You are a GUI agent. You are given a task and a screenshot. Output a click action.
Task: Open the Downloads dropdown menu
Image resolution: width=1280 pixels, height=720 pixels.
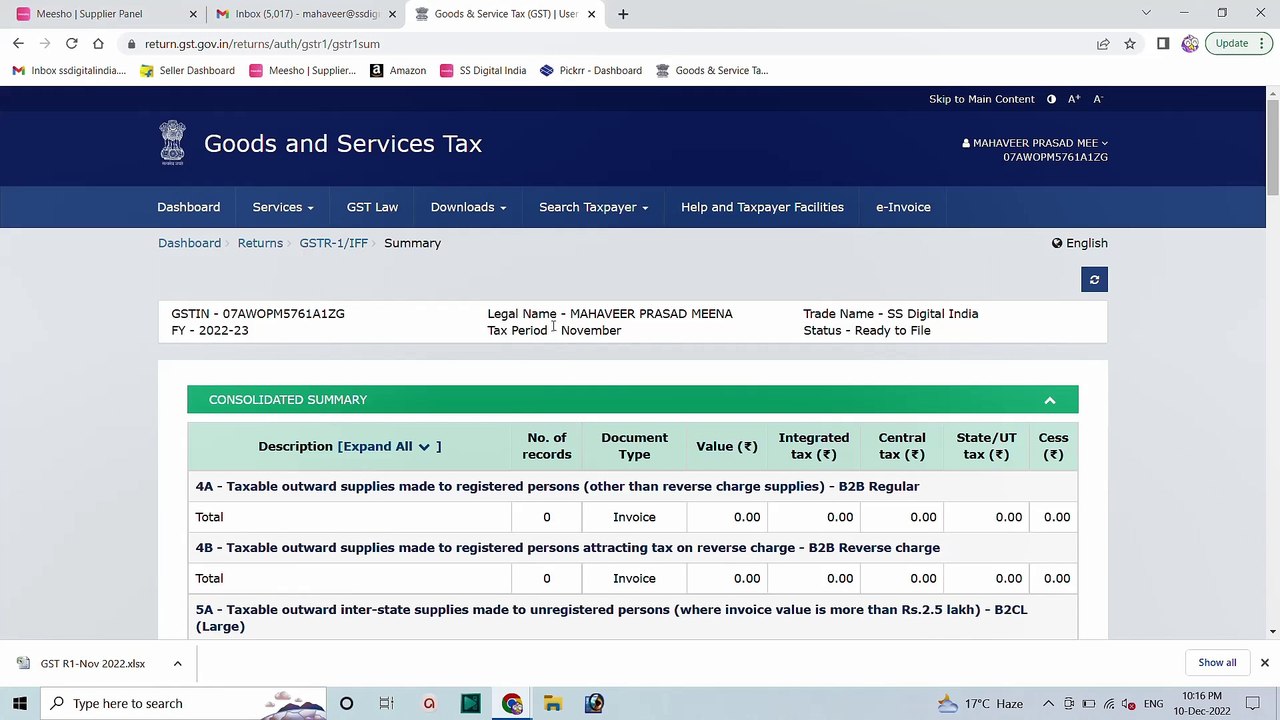coord(468,207)
